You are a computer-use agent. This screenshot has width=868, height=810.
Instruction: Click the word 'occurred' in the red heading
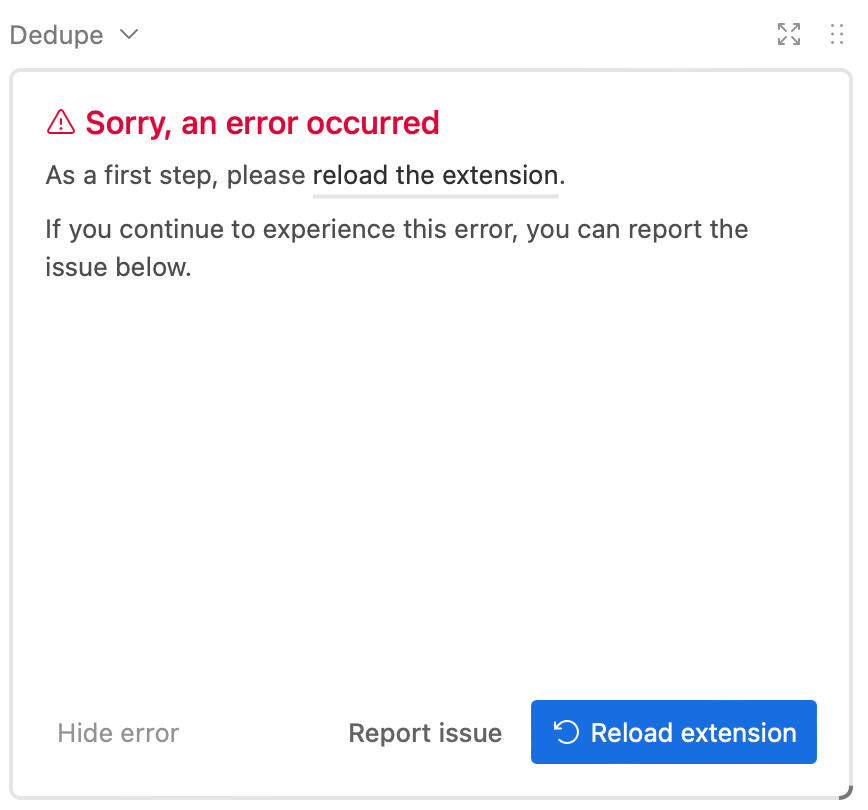click(x=373, y=123)
